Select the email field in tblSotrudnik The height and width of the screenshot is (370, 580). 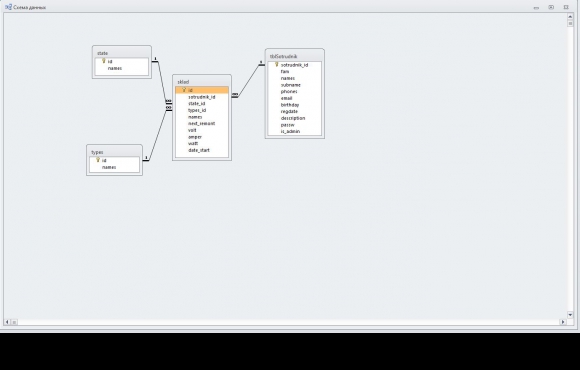[x=295, y=98]
